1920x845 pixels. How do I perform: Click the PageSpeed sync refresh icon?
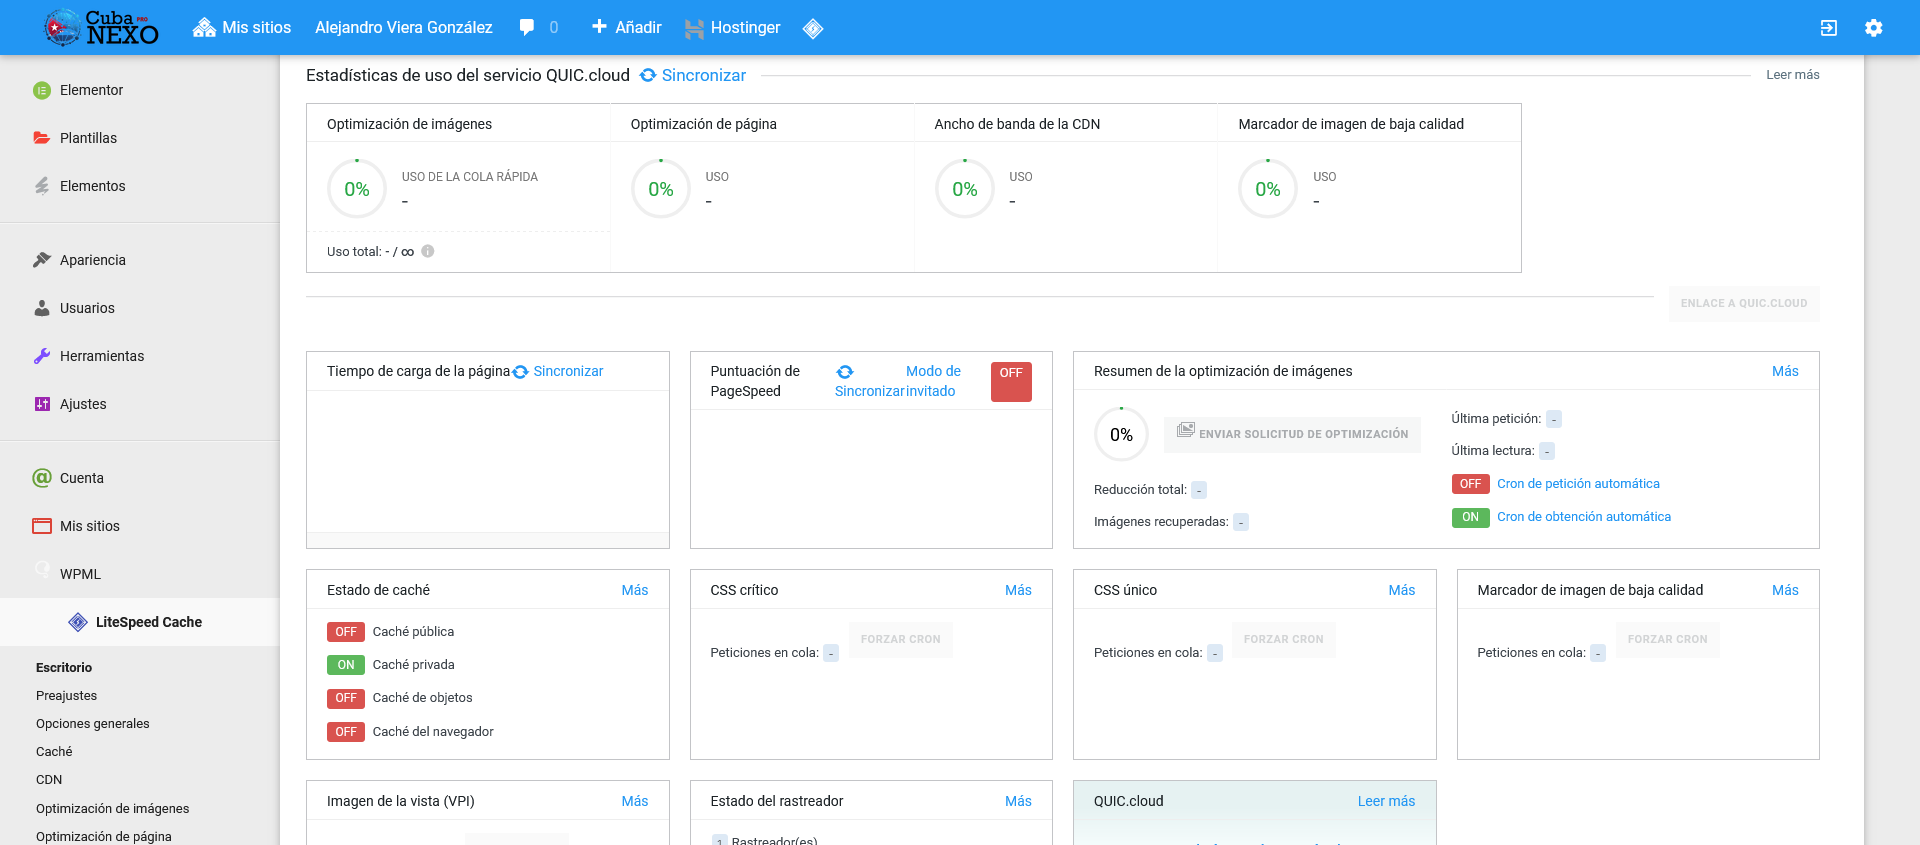click(x=845, y=371)
